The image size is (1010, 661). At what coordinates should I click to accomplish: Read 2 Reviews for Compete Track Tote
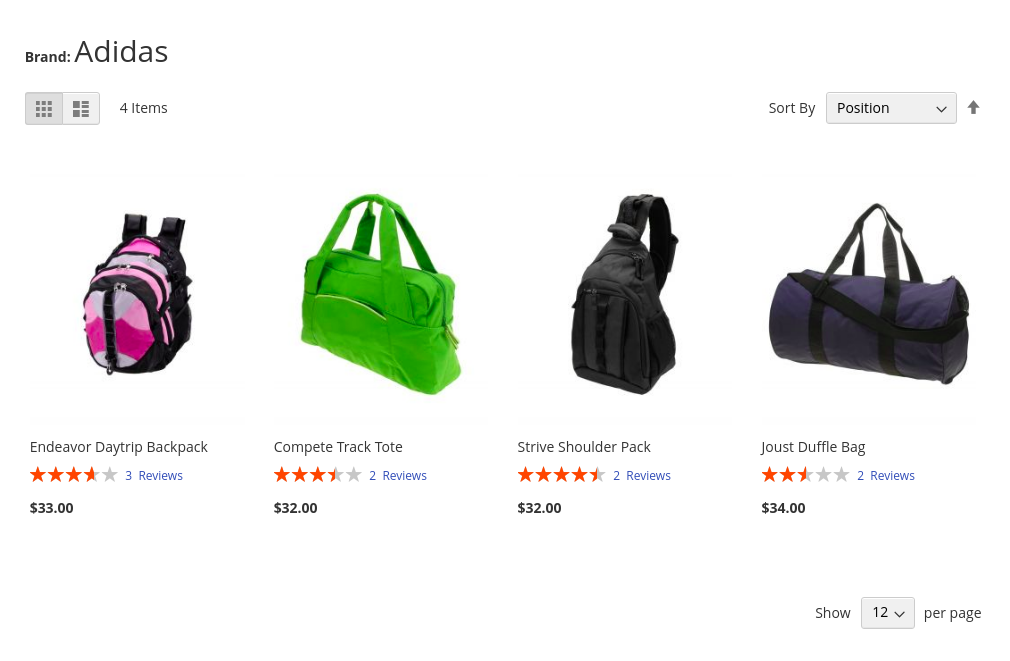(x=398, y=475)
